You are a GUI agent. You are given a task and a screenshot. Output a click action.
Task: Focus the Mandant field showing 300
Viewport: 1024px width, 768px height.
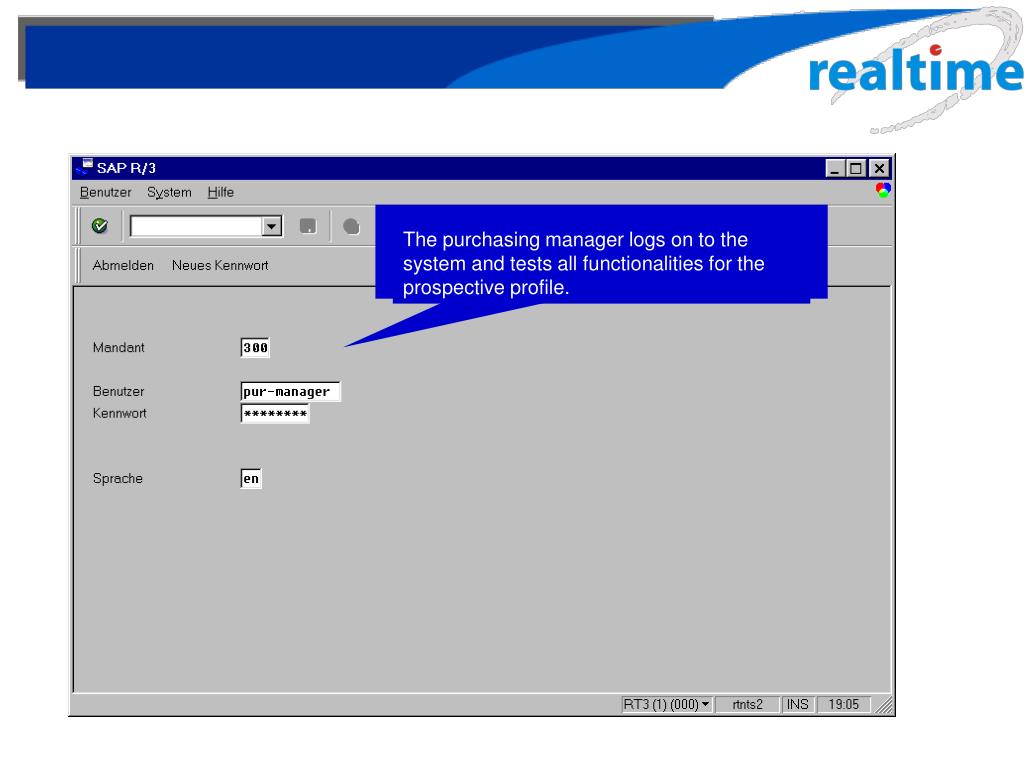[x=255, y=348]
